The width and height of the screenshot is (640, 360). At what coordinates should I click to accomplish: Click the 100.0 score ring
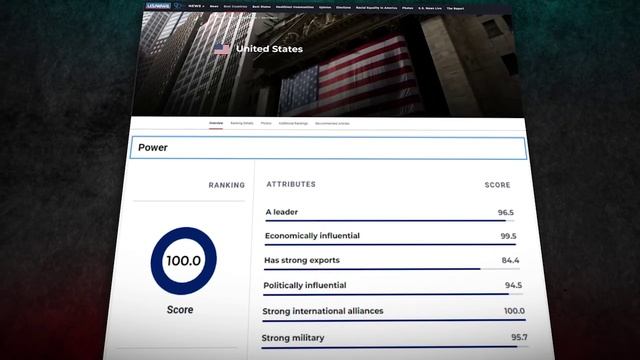point(184,261)
